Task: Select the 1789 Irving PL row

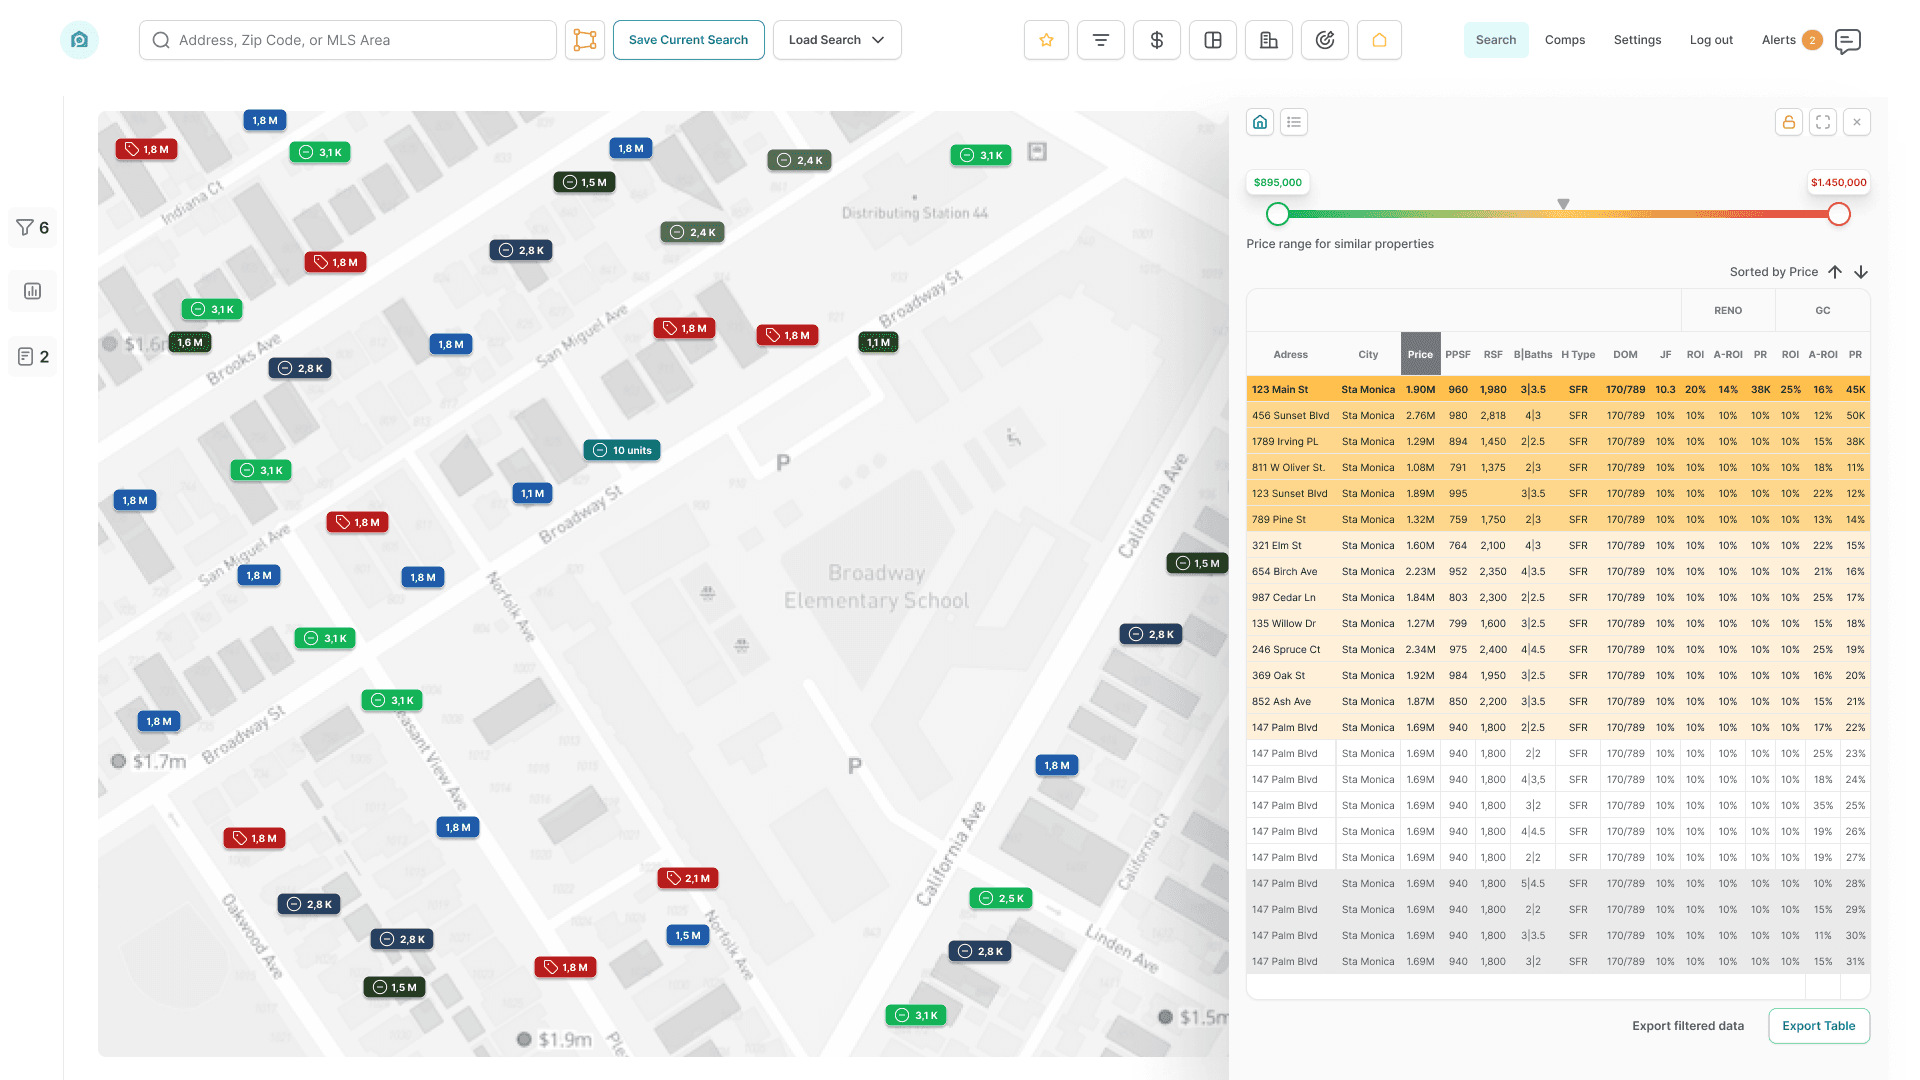Action: 1558,442
